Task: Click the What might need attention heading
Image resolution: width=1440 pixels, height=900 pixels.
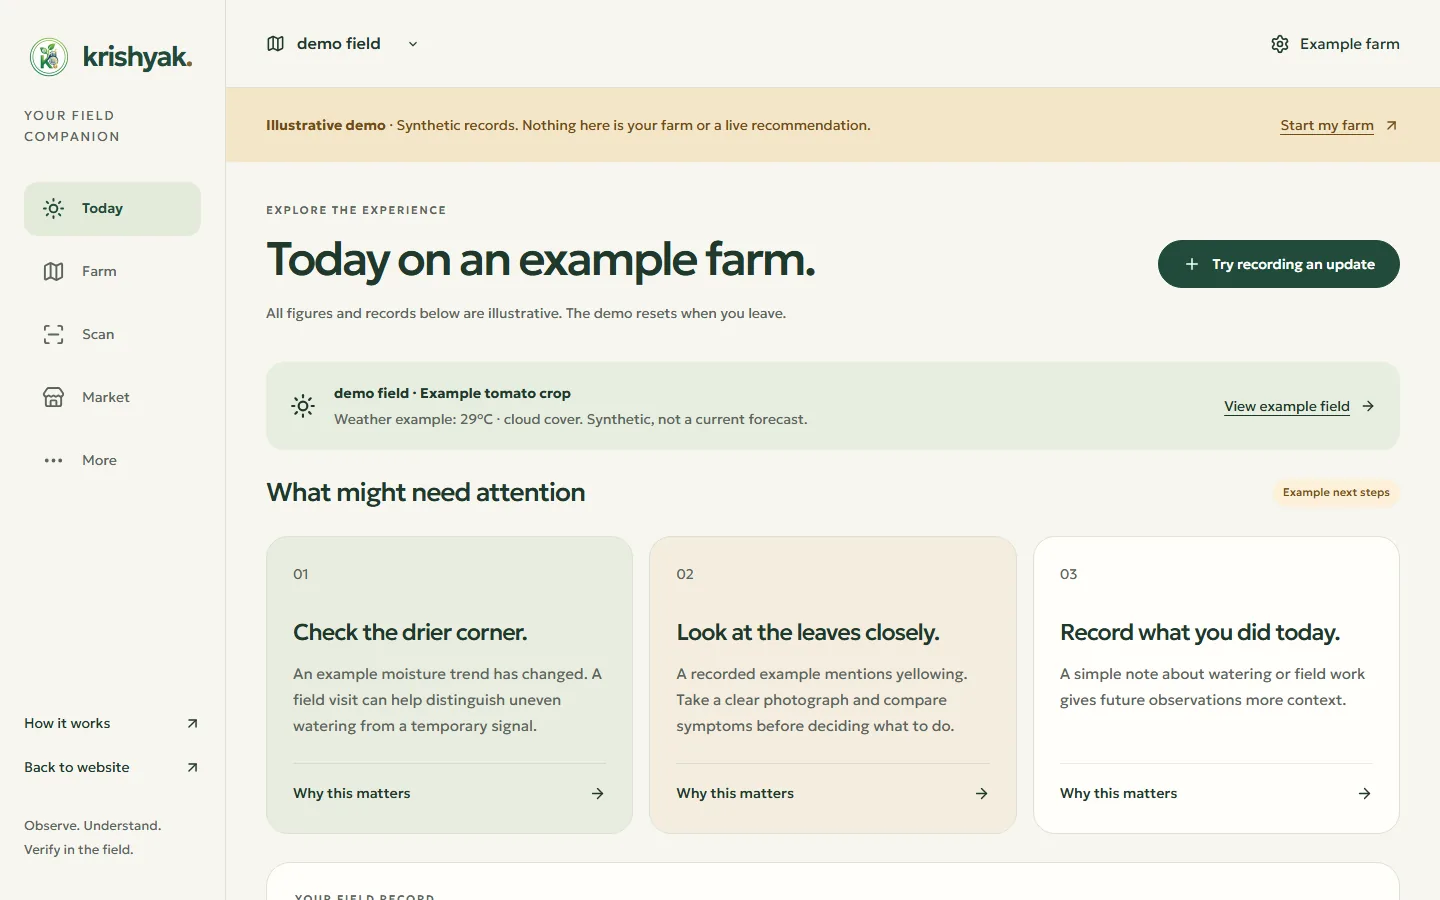Action: click(426, 492)
